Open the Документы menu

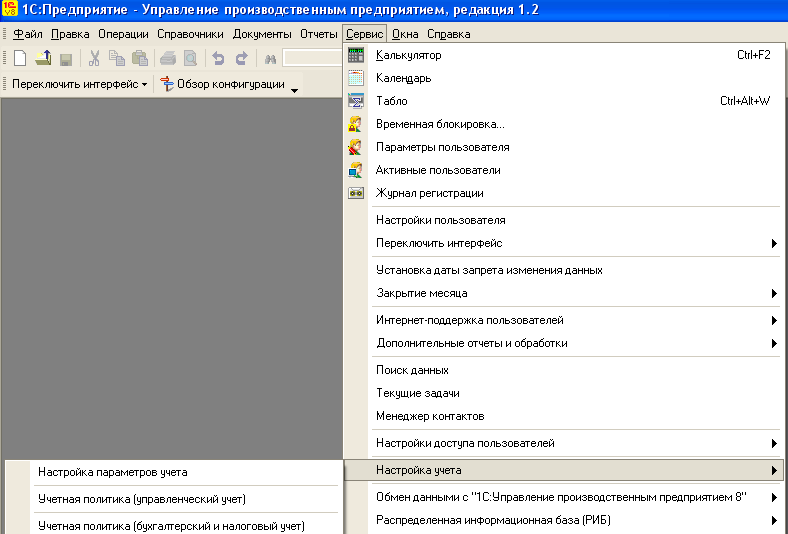262,34
